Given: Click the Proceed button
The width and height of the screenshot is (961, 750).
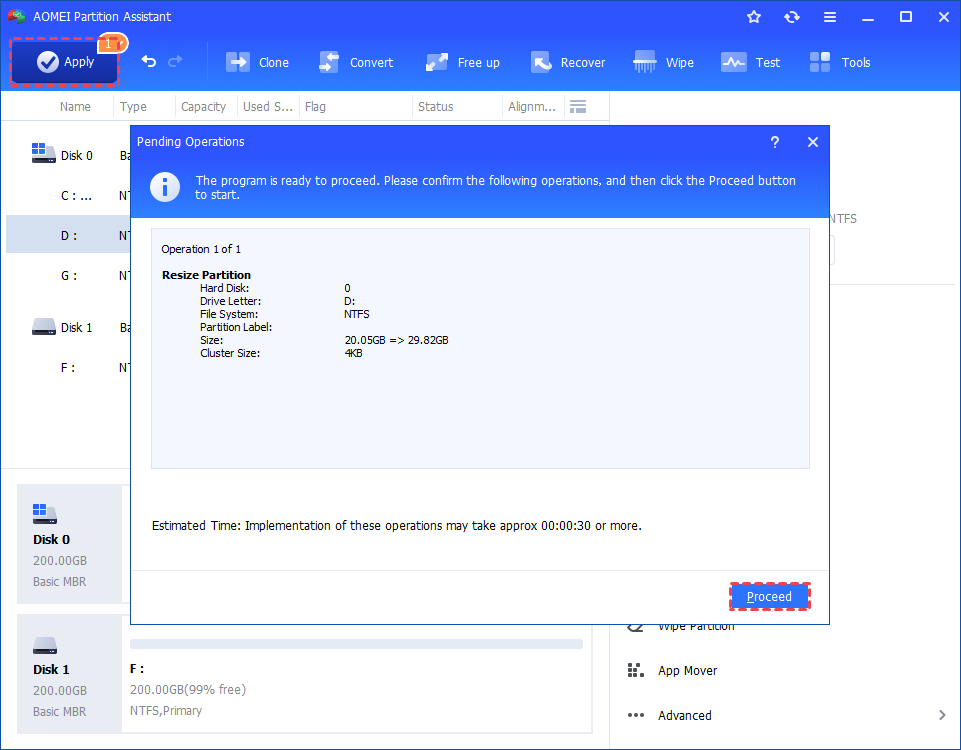Looking at the screenshot, I should 770,596.
